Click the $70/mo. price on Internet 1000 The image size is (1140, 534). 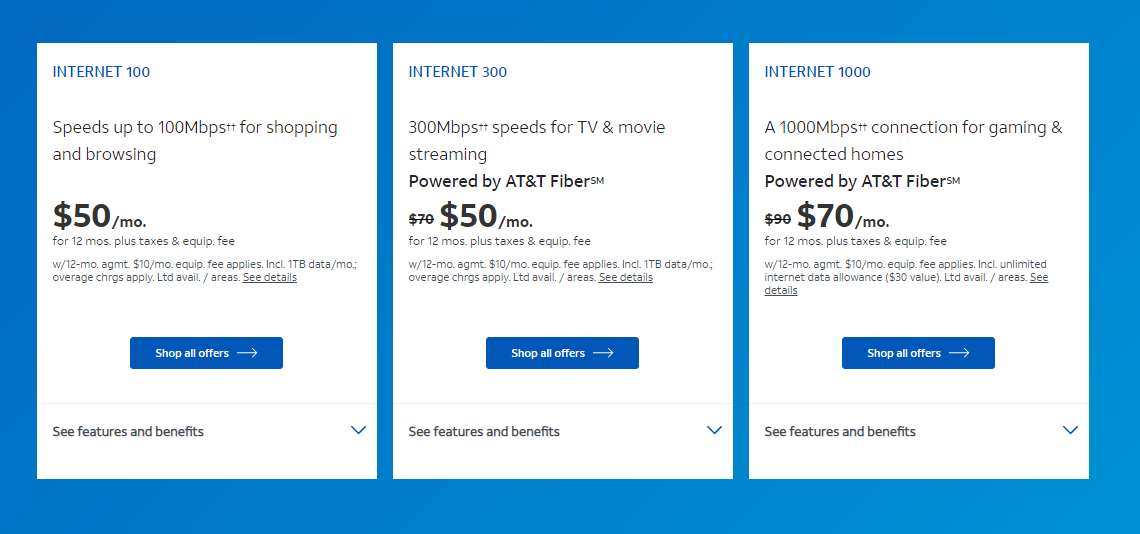point(842,216)
